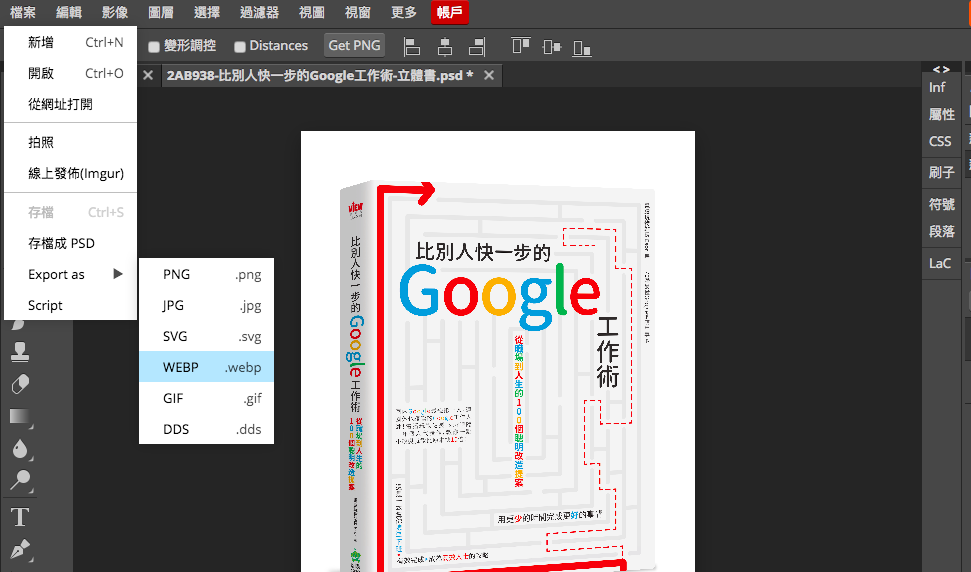
Task: Open the 圖層 menu
Action: tap(160, 12)
